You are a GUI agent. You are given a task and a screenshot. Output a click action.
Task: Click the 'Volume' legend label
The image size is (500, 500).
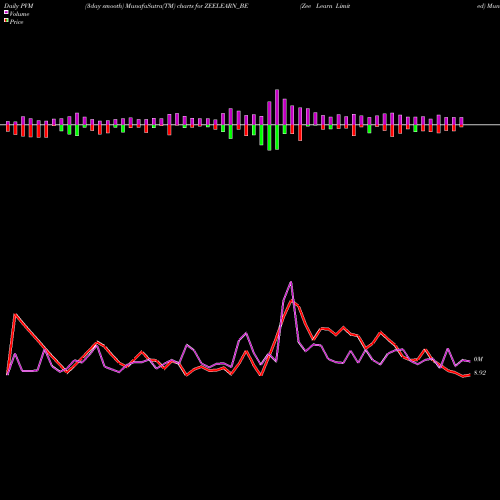click(19, 14)
